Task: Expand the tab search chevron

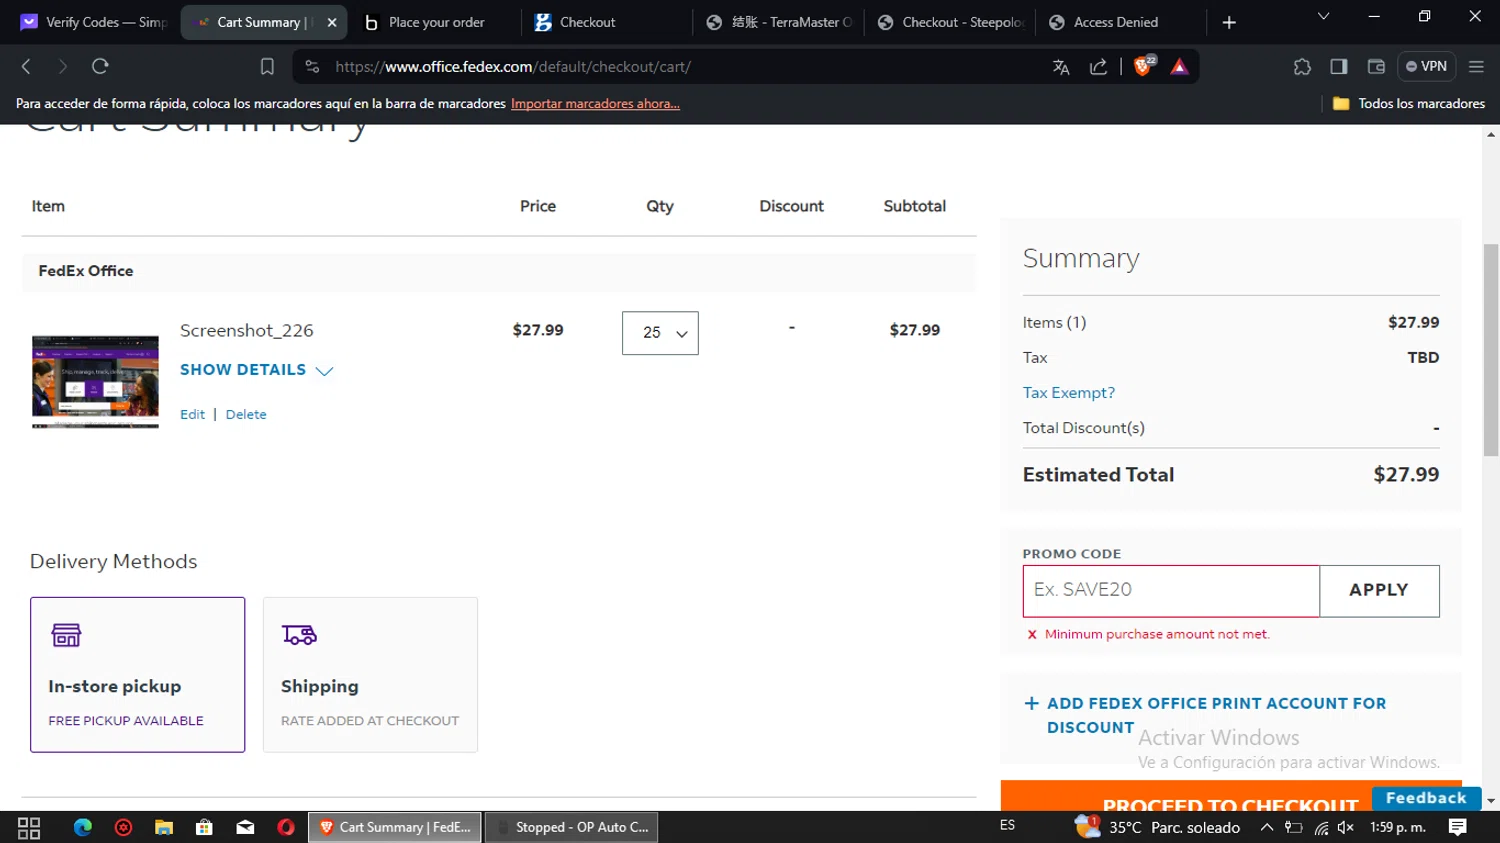Action: coord(1323,16)
